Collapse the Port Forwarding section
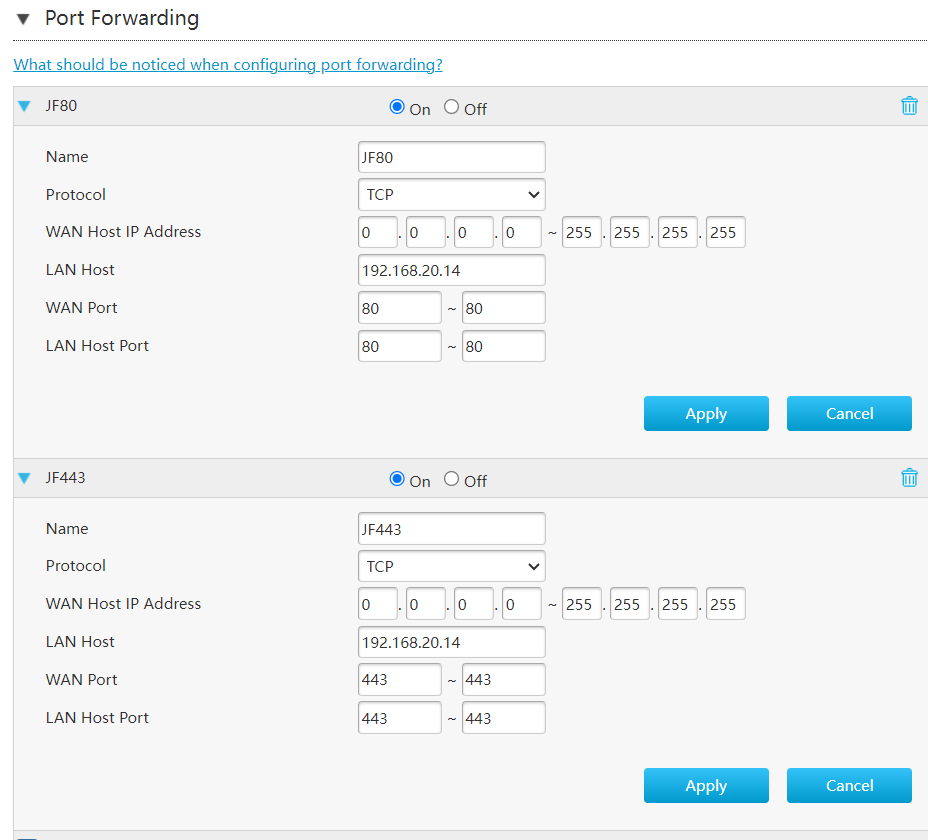 point(24,19)
